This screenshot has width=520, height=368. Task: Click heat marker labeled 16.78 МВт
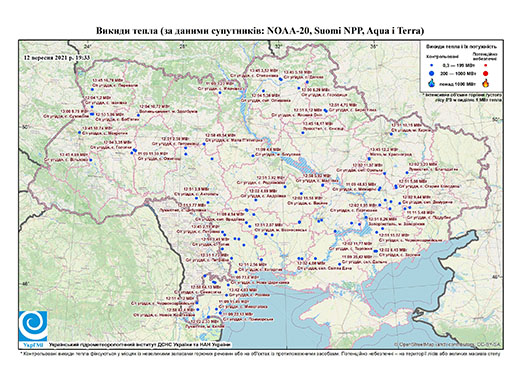92,90
